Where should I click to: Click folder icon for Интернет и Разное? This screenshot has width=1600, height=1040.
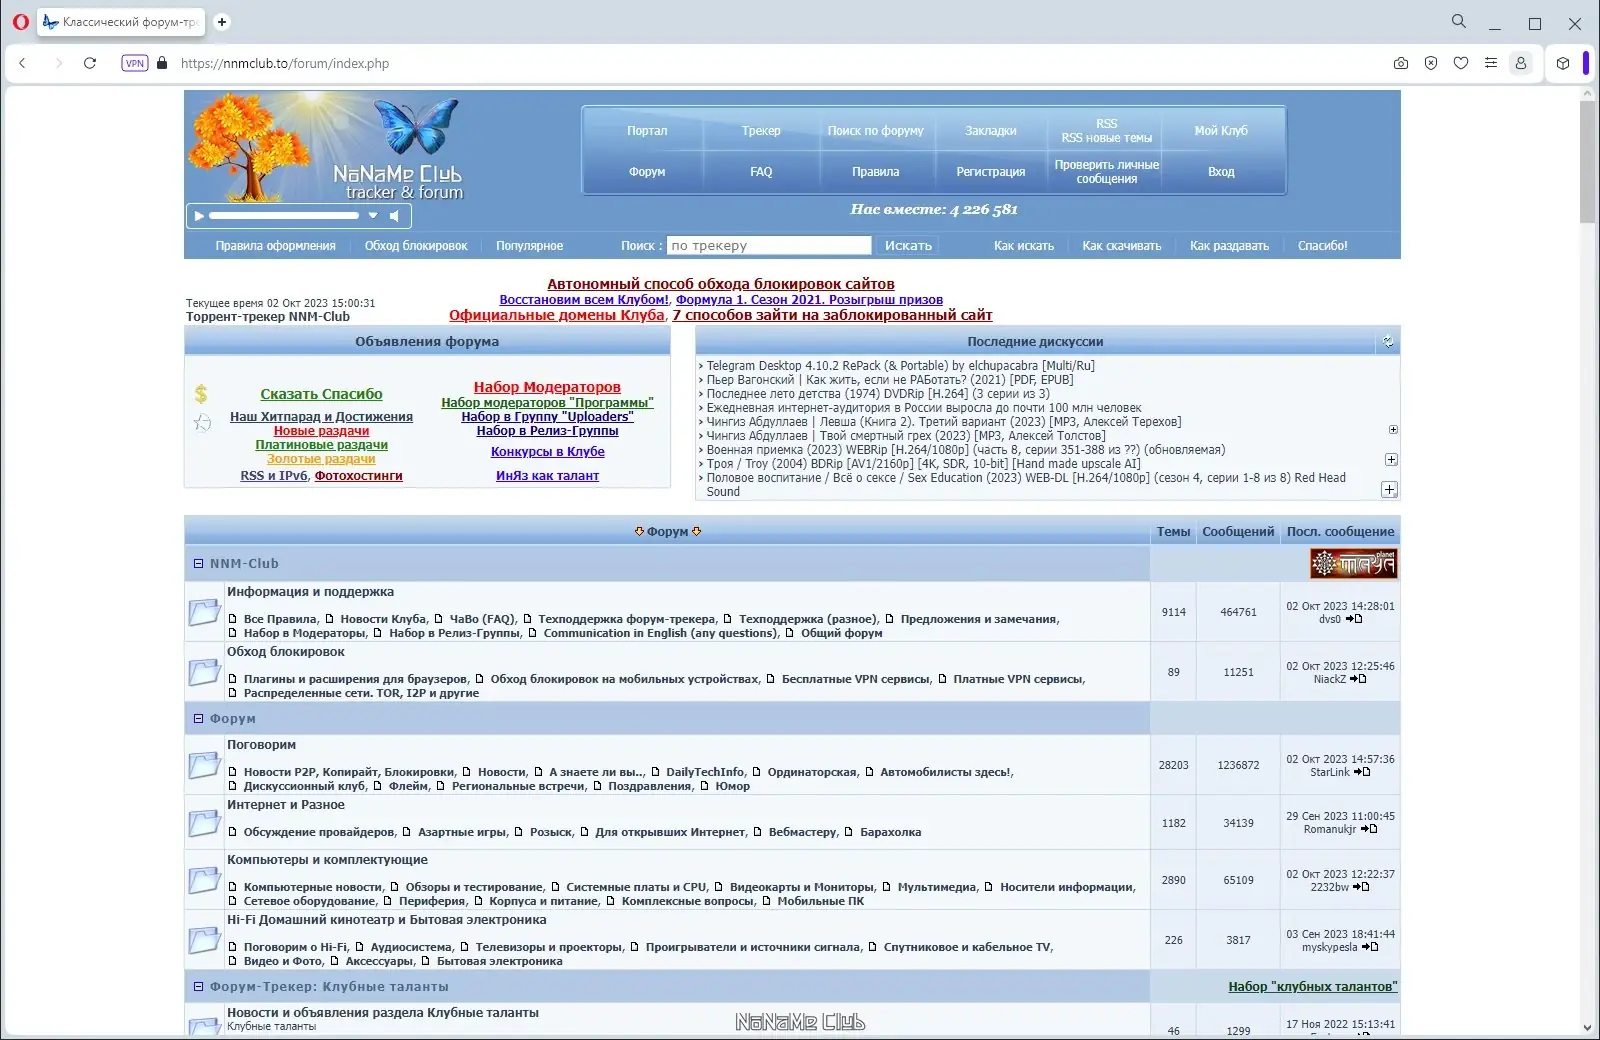[x=204, y=823]
